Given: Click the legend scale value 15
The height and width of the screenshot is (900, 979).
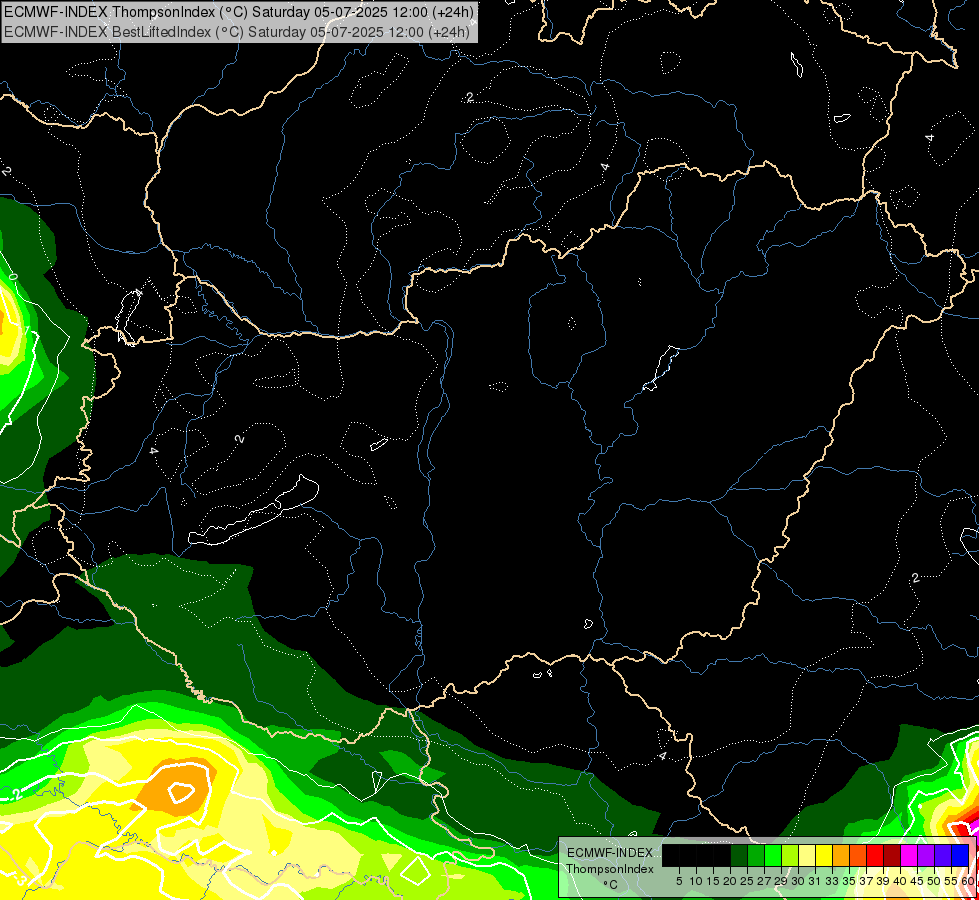Looking at the screenshot, I should 713,881.
